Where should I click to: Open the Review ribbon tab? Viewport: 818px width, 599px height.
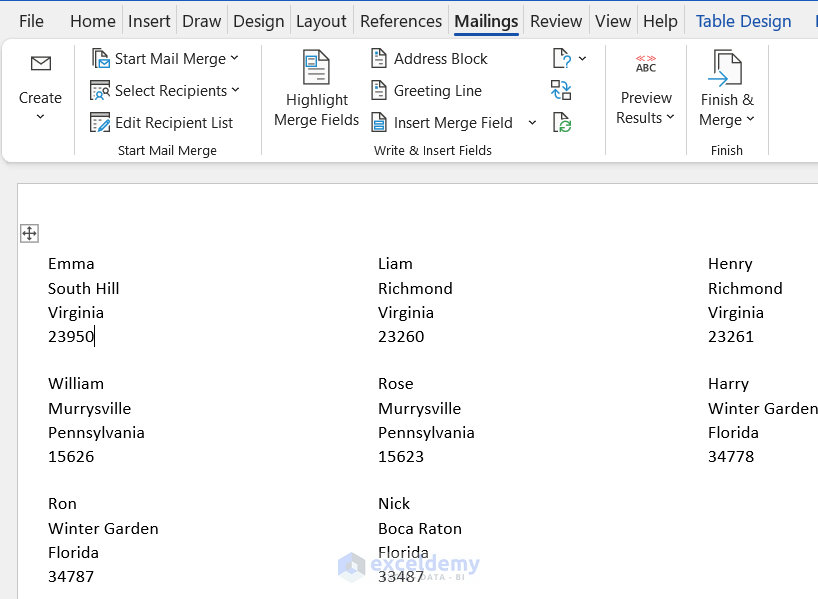pos(555,20)
